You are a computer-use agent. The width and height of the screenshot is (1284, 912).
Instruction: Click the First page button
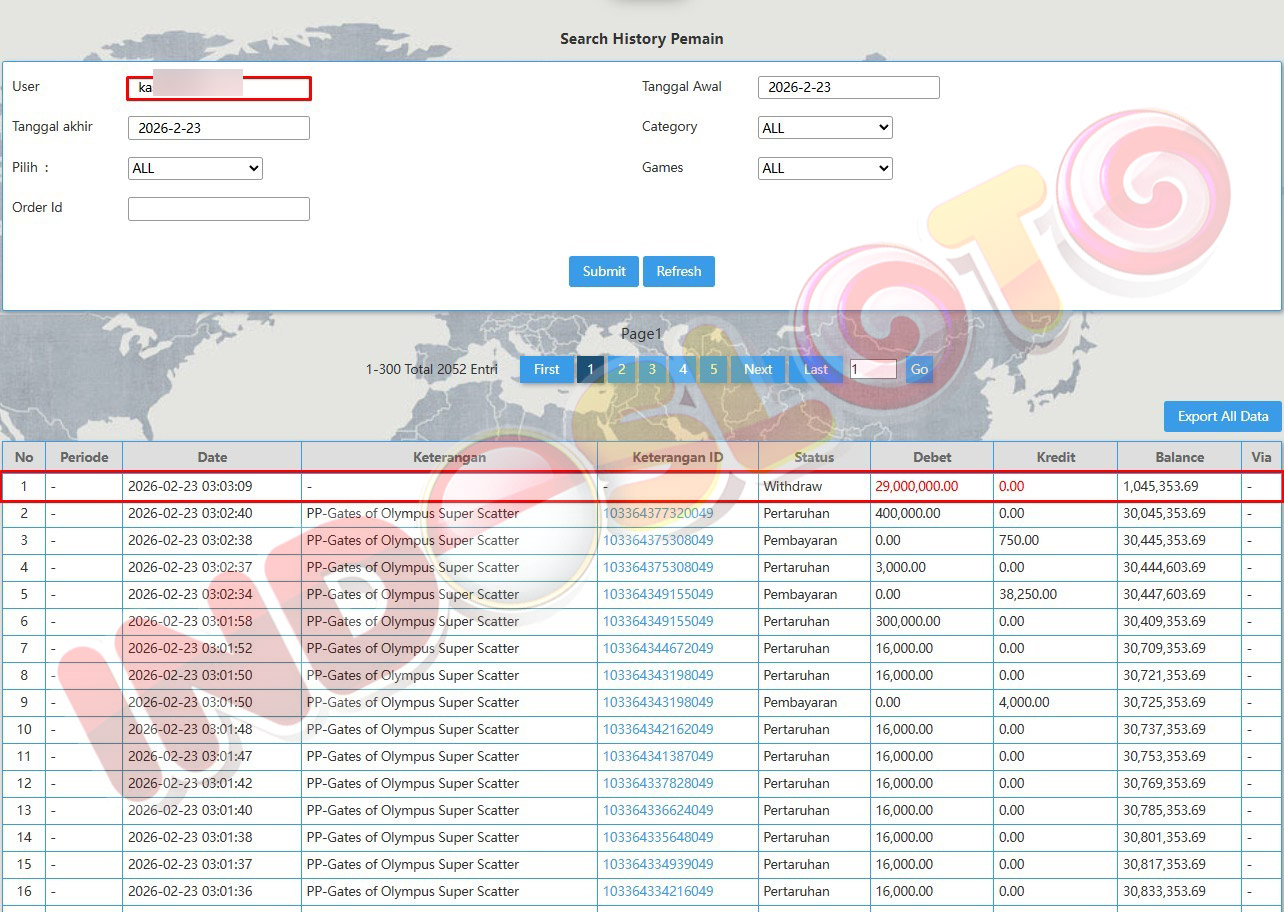547,369
